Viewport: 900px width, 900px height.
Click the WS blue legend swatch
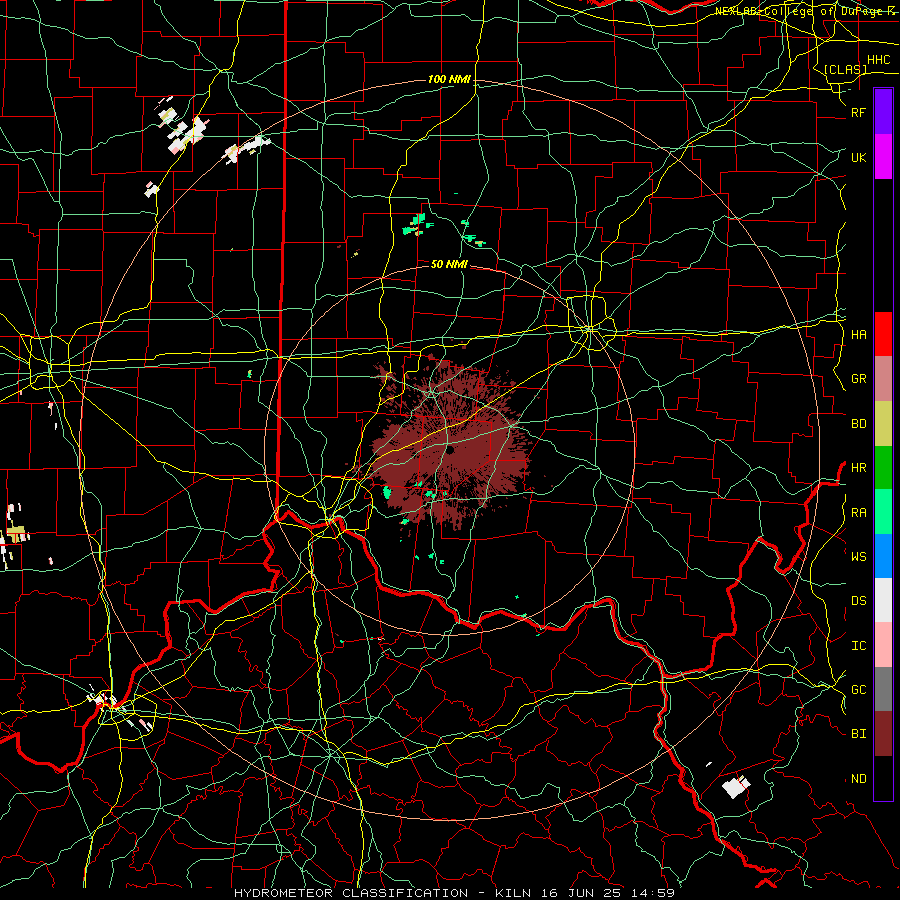tap(883, 556)
